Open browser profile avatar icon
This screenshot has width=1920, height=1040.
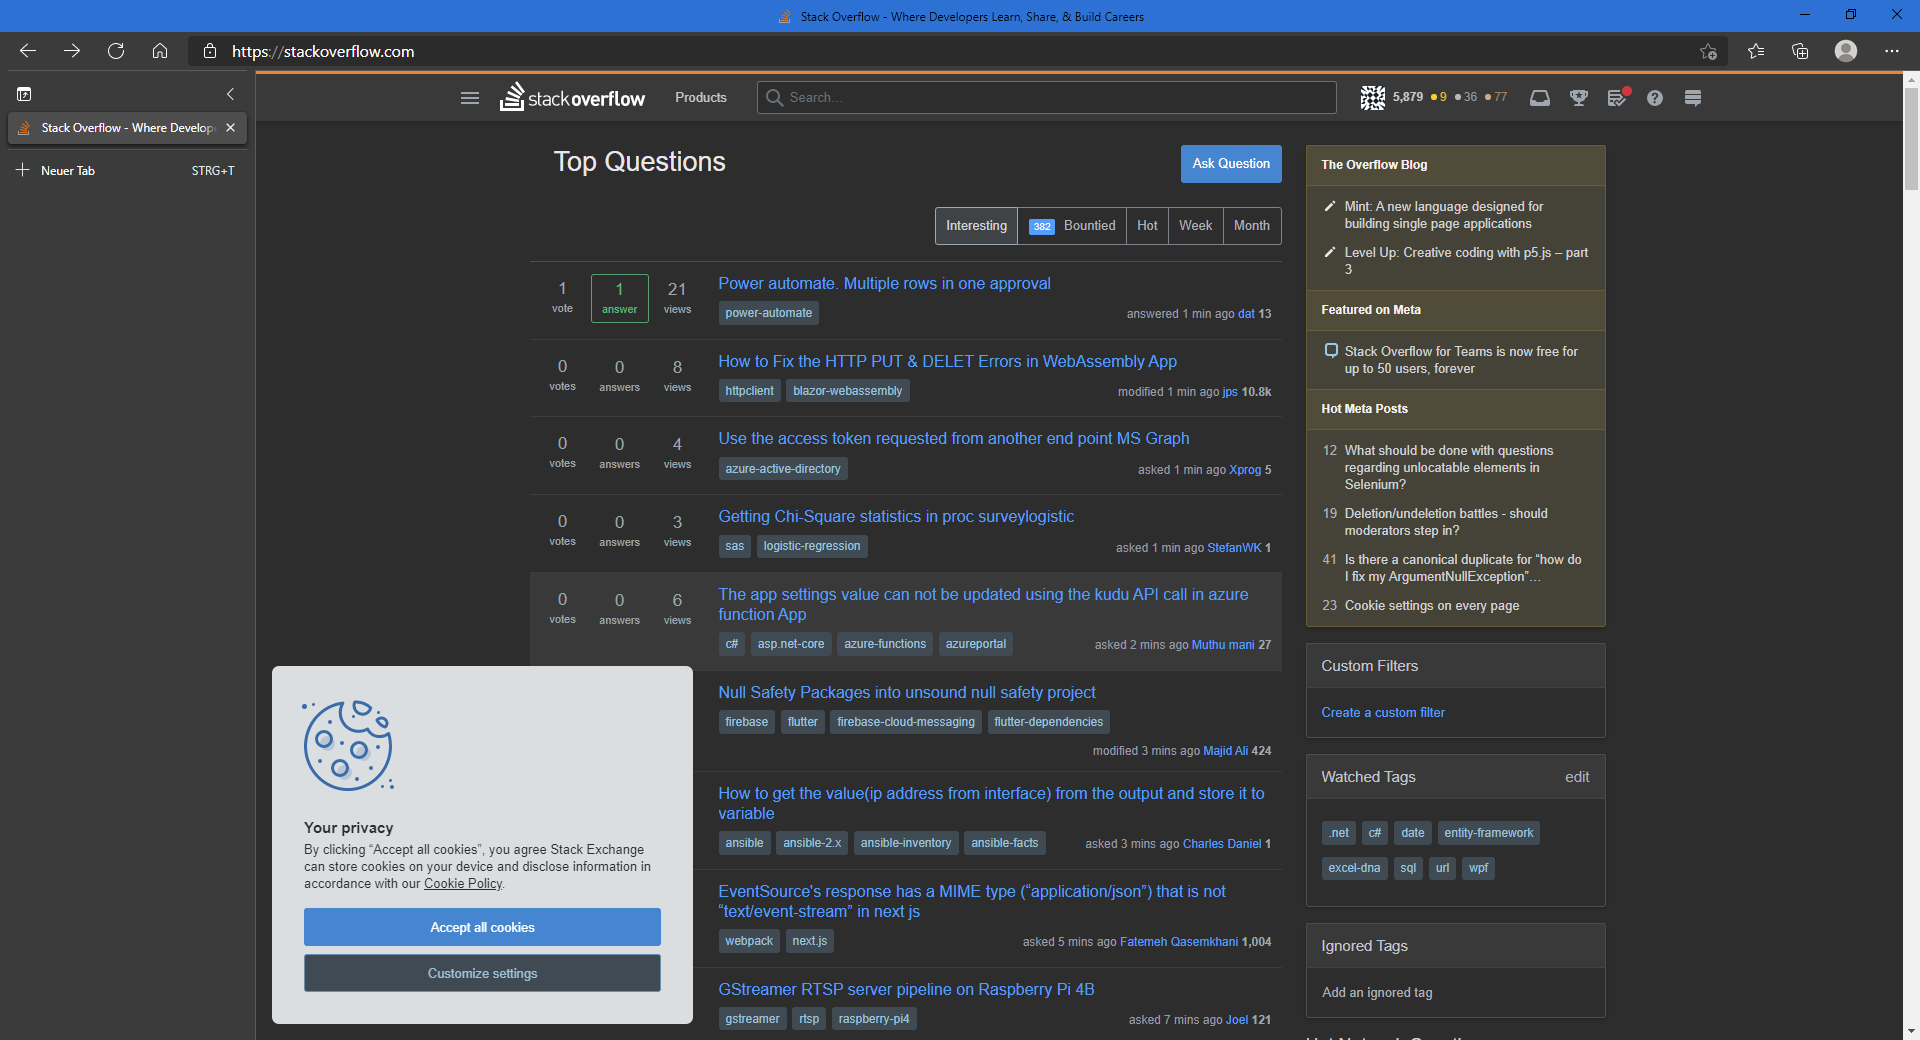coord(1846,51)
